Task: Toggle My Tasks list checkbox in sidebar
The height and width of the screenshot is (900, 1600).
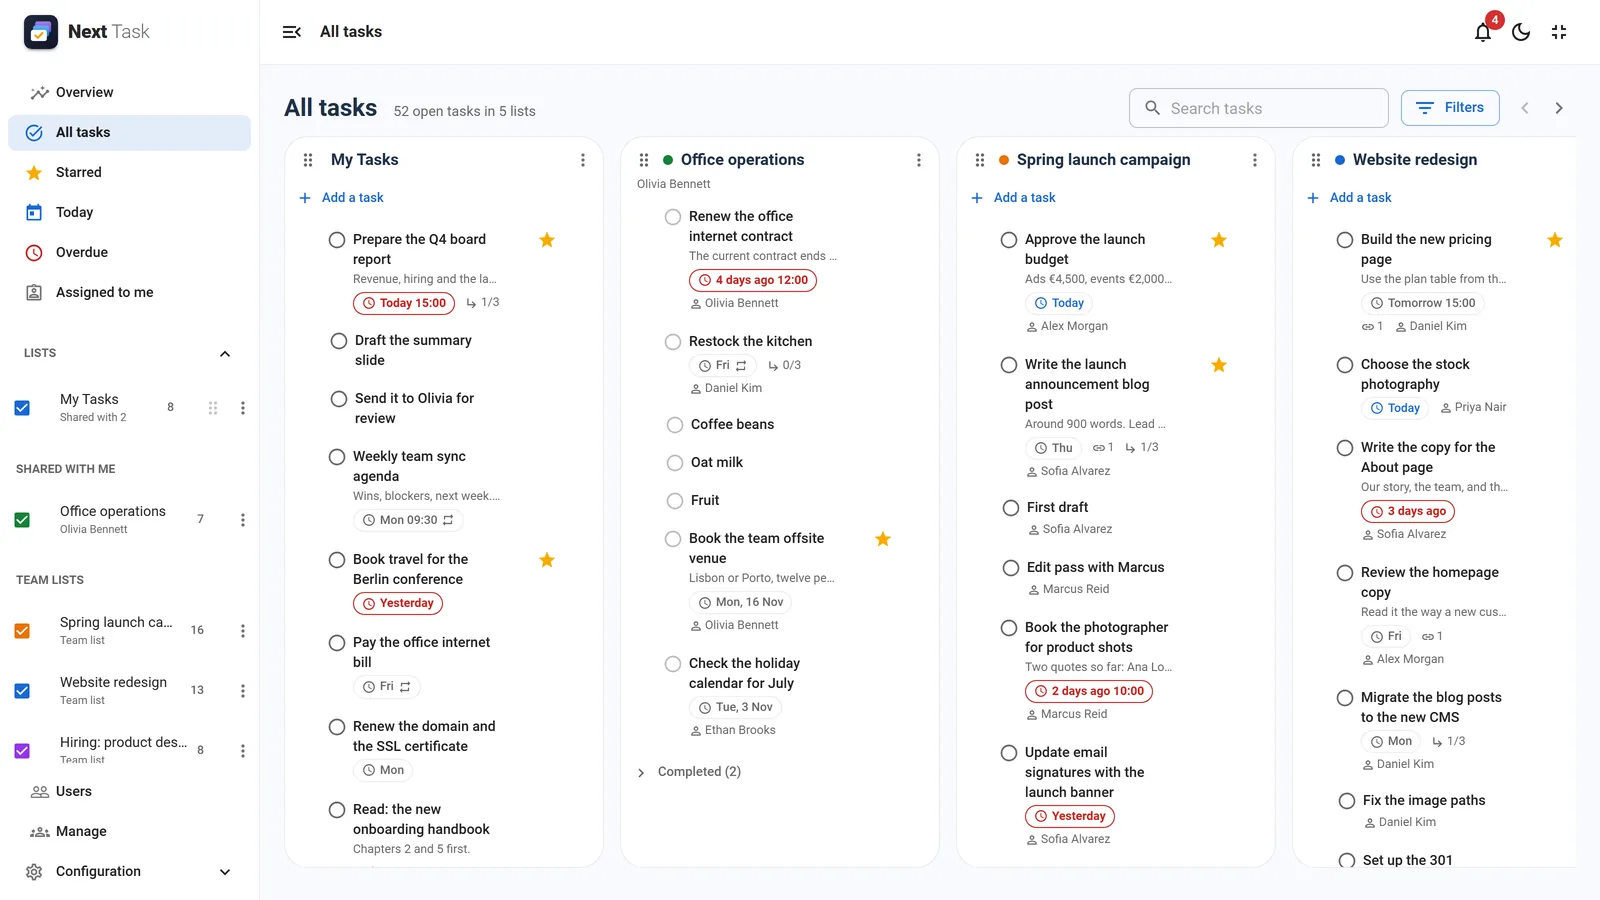Action: (x=22, y=408)
